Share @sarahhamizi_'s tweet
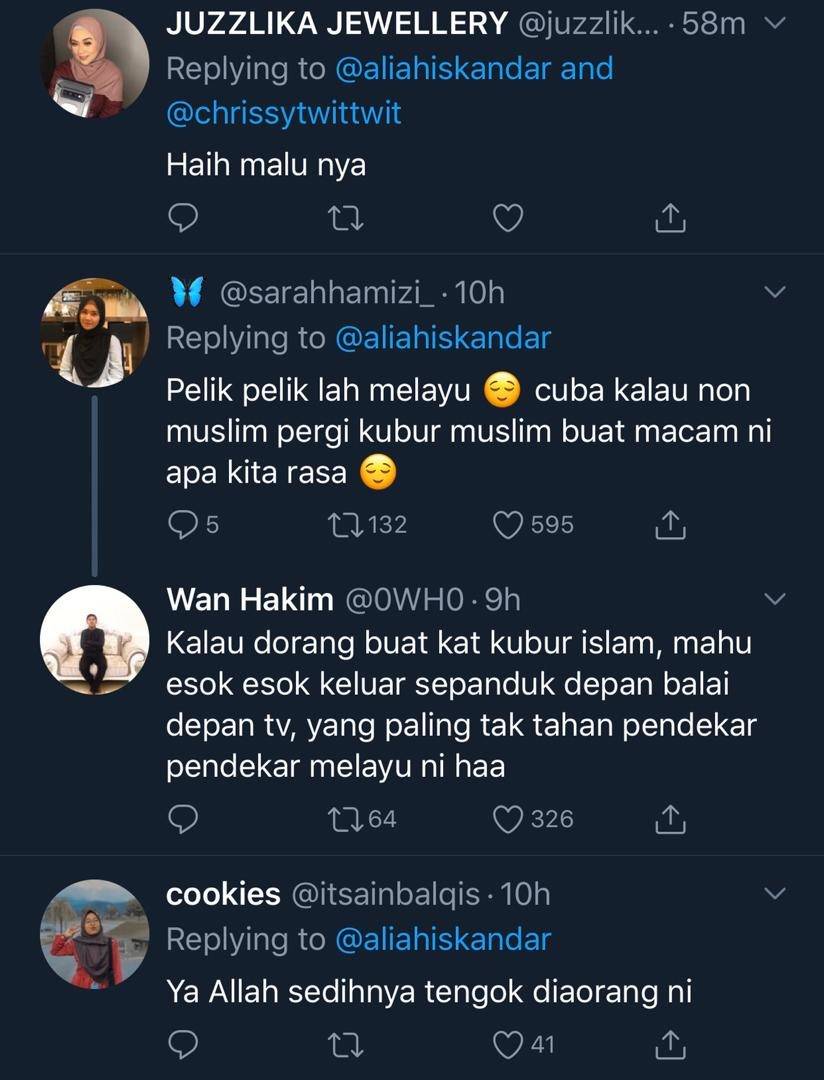 [669, 524]
